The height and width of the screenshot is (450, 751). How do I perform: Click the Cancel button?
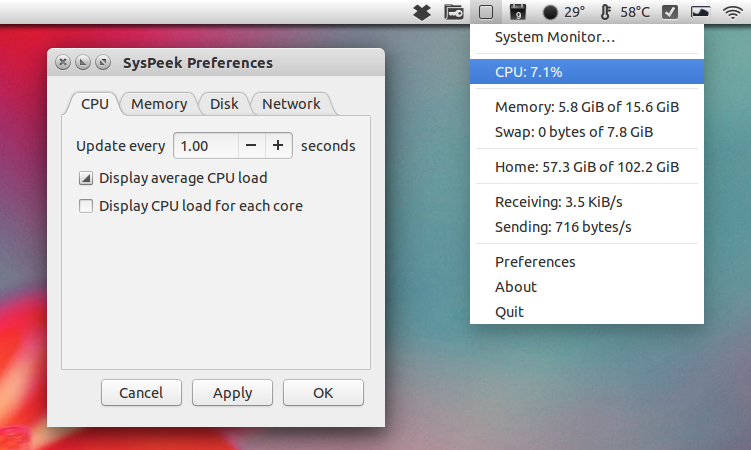[141, 393]
